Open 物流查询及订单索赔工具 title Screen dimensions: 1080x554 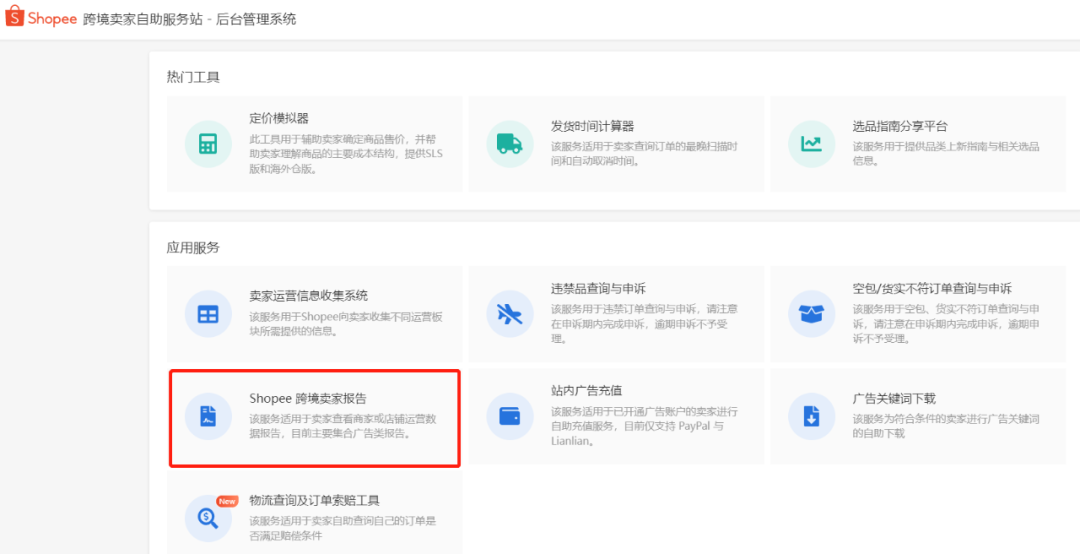[x=315, y=500]
